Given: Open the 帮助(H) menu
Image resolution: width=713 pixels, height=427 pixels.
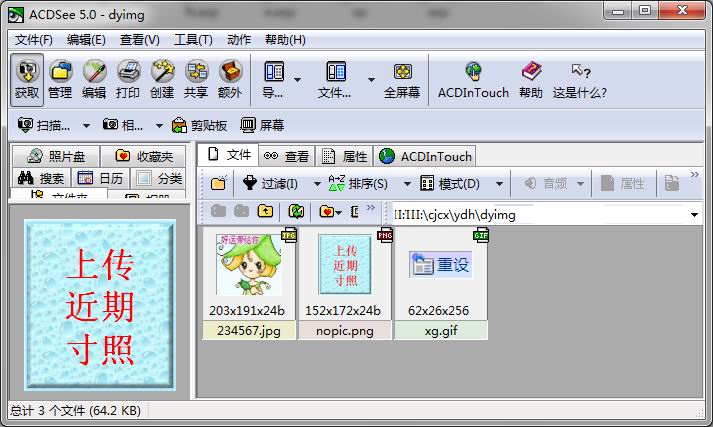Looking at the screenshot, I should coord(285,40).
